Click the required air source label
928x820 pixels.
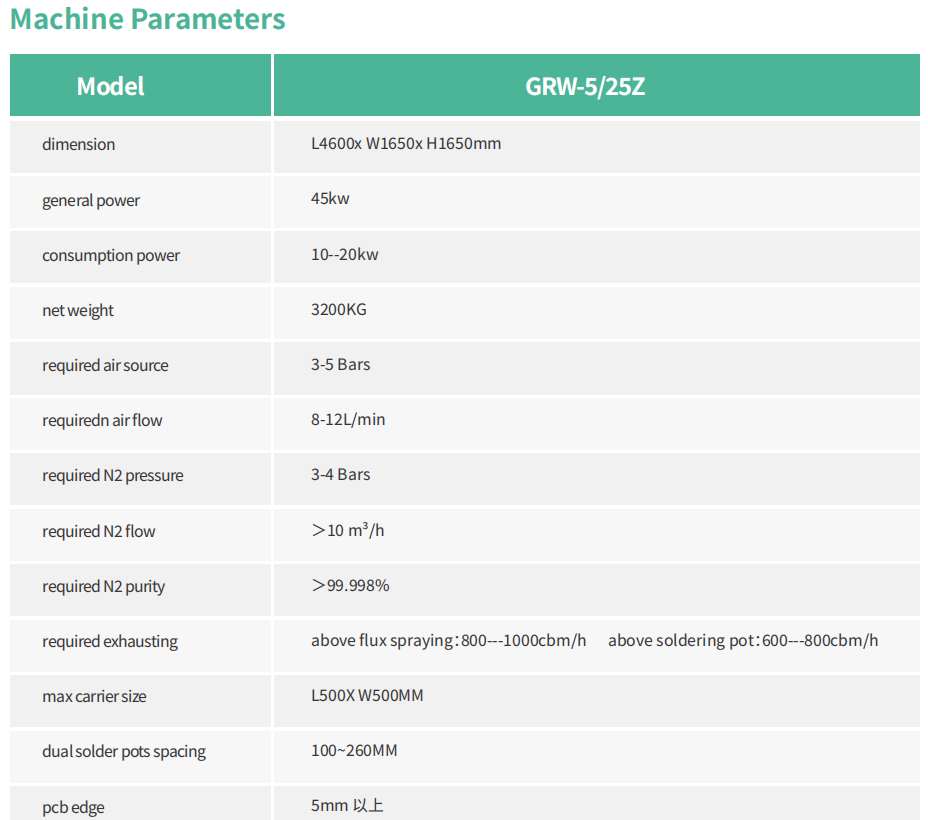point(105,366)
